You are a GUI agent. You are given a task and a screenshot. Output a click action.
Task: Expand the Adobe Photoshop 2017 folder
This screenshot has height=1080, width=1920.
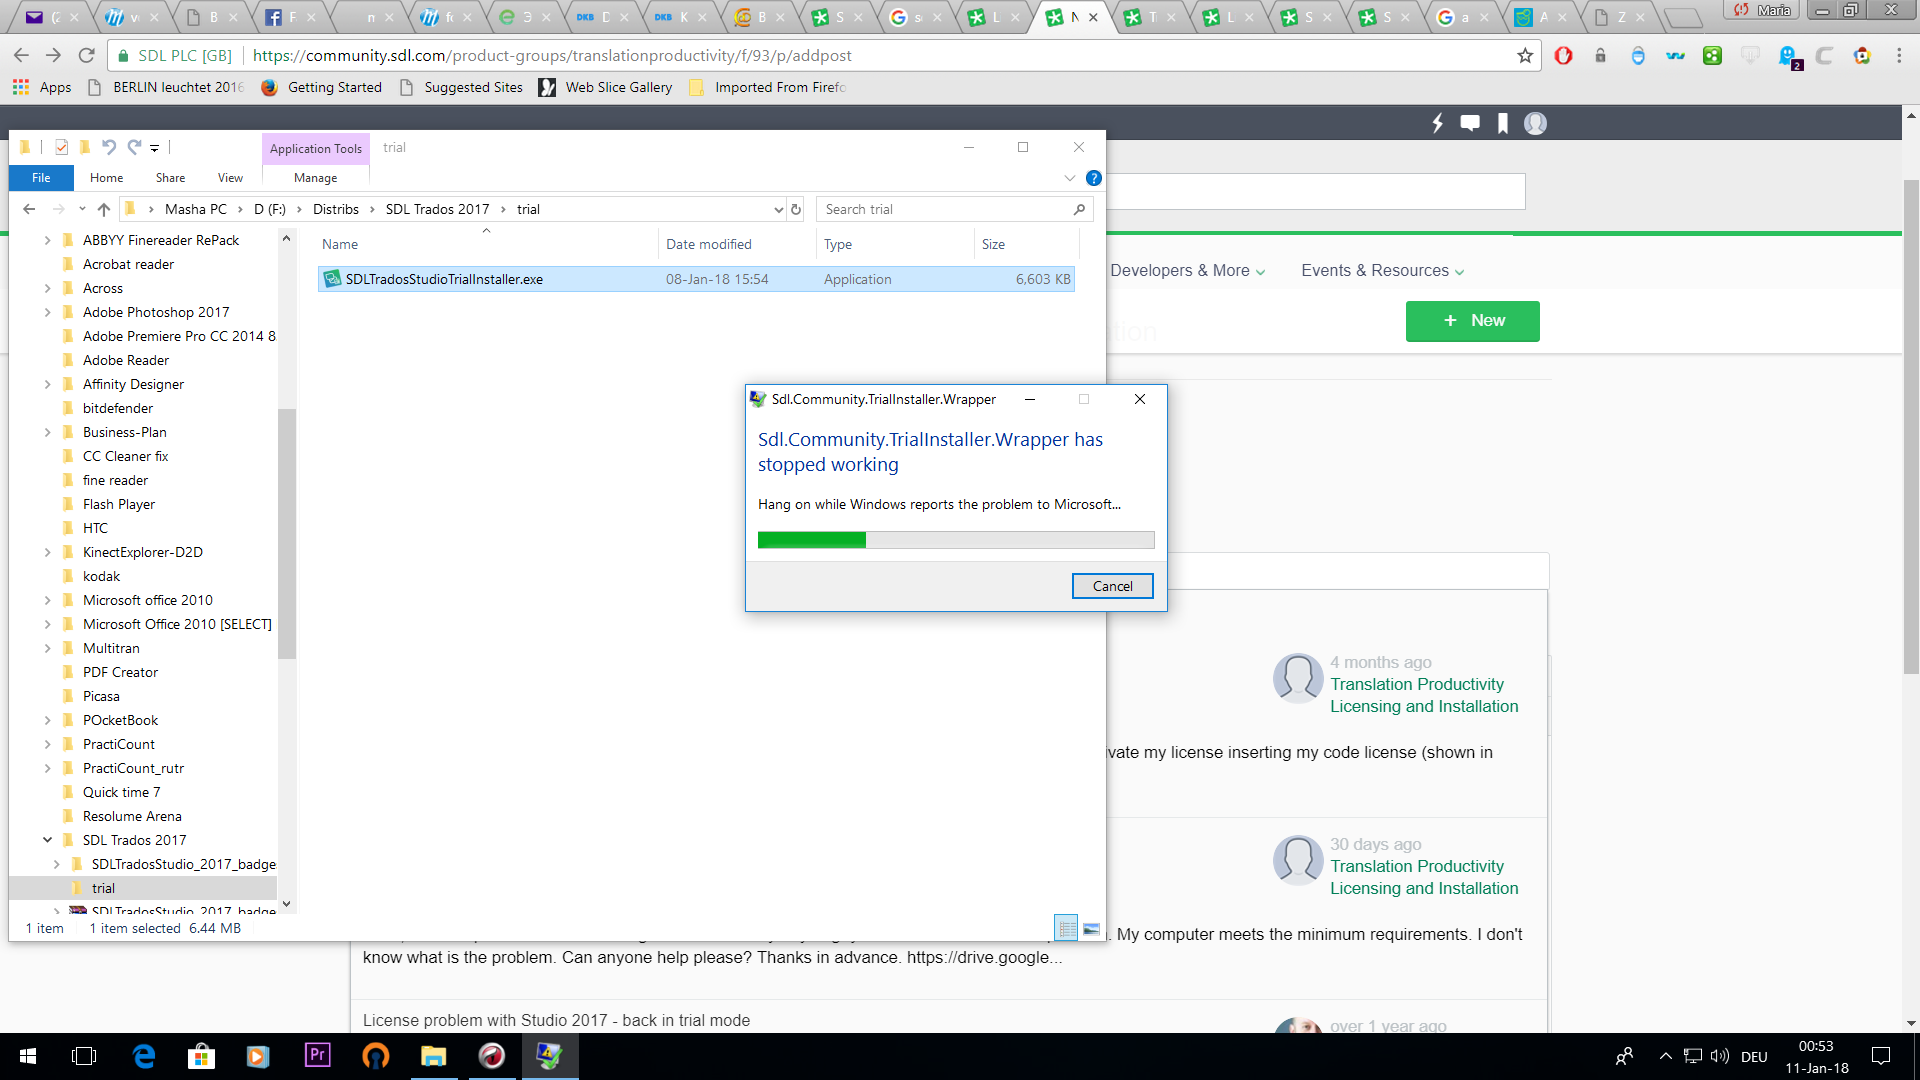pyautogui.click(x=47, y=312)
